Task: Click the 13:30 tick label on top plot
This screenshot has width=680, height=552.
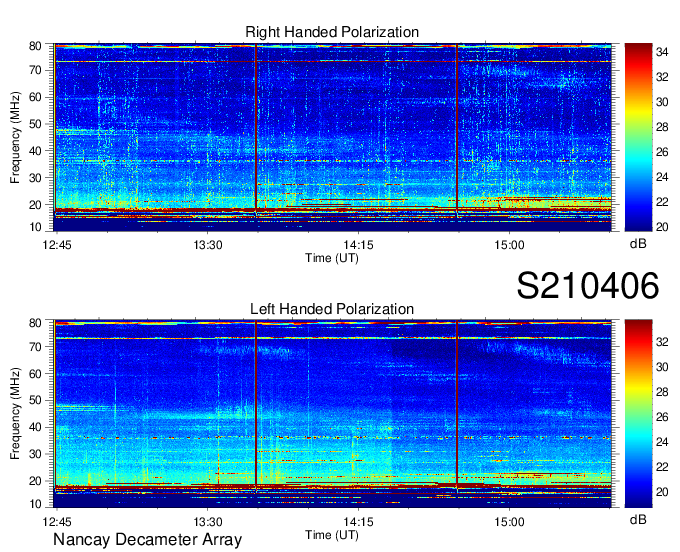Action: point(208,245)
